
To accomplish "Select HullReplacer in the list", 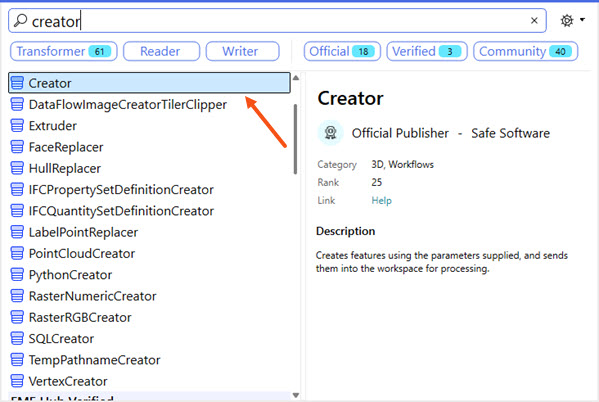I will pos(149,168).
